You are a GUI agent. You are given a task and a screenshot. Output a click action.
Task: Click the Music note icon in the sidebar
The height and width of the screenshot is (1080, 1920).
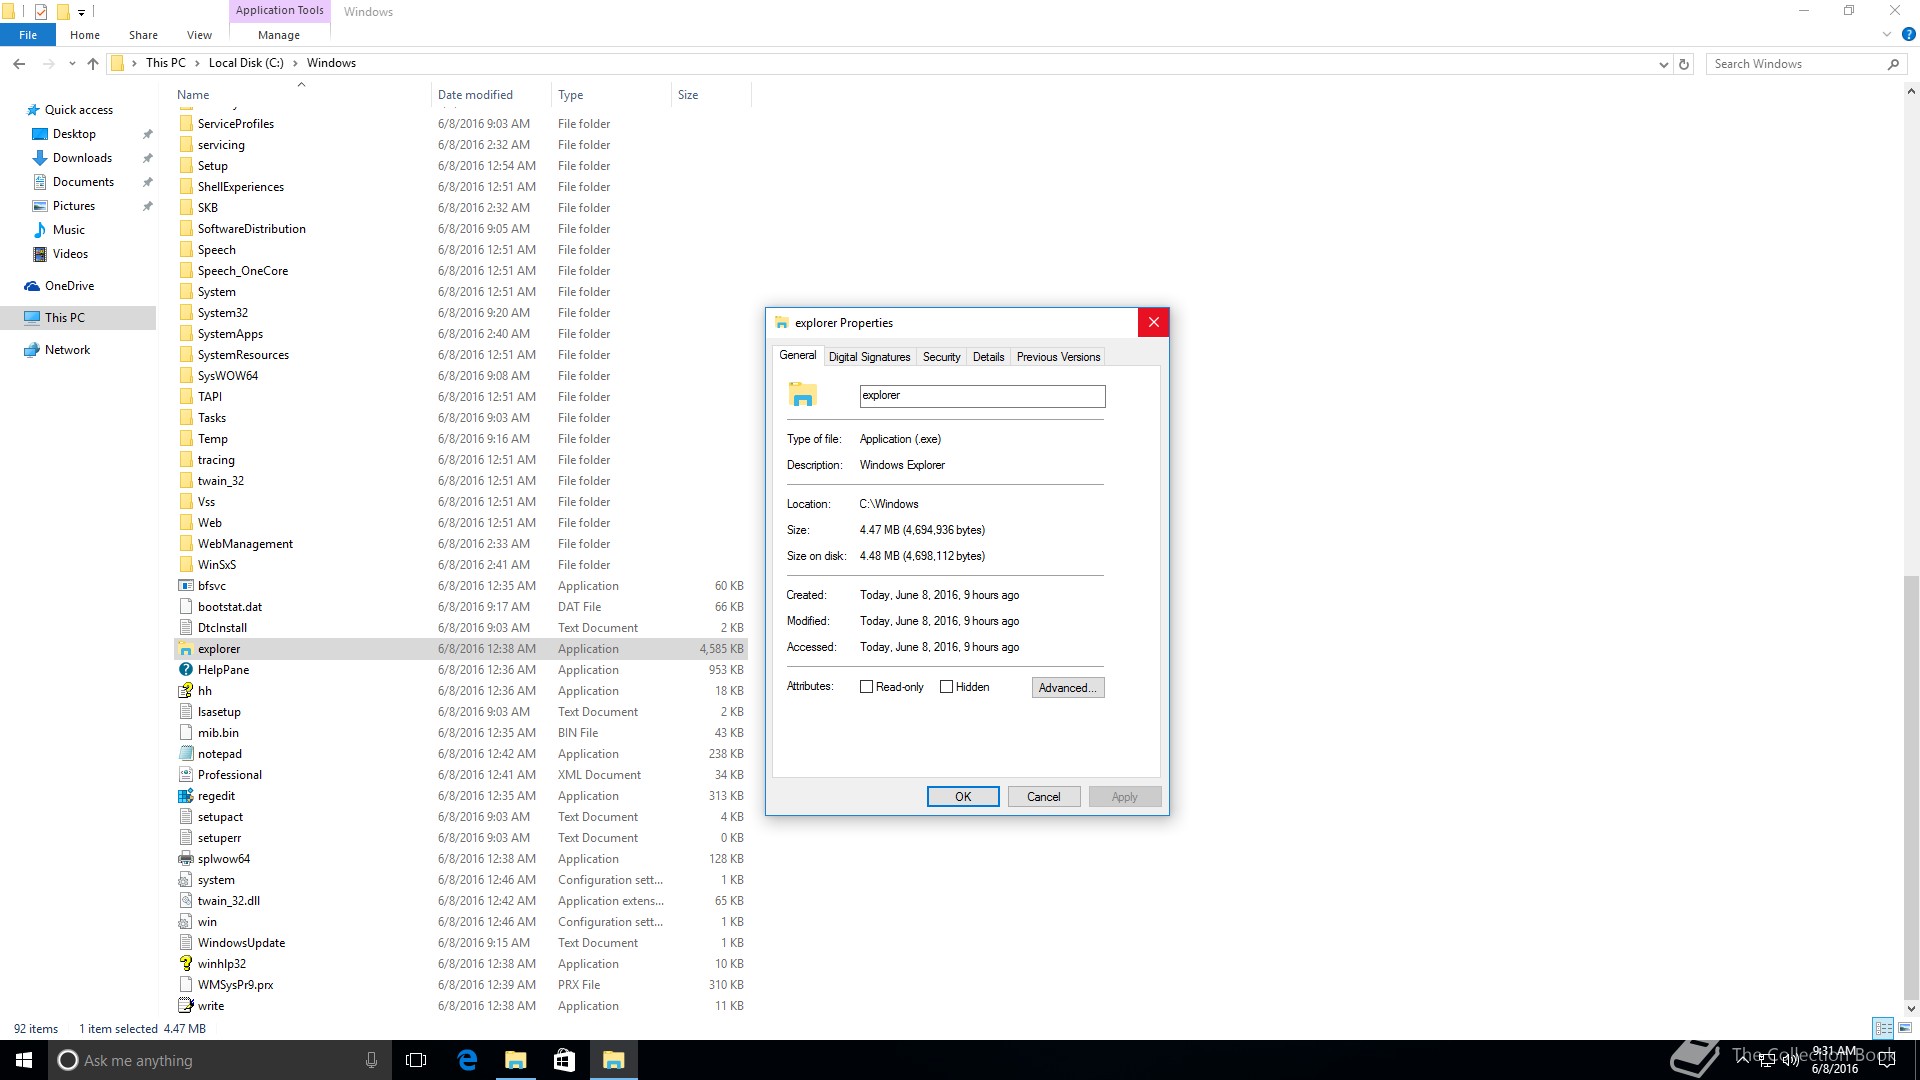point(40,230)
